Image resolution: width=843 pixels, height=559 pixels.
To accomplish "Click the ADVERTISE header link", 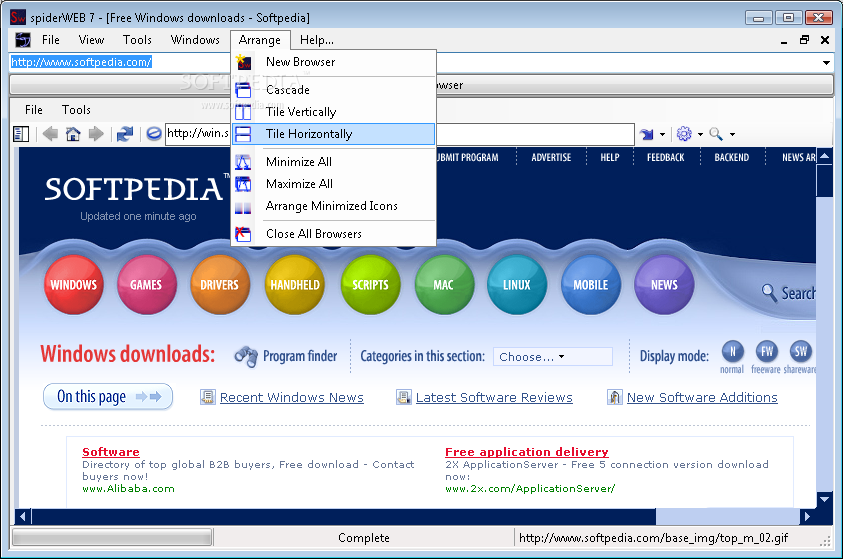I will (551, 157).
